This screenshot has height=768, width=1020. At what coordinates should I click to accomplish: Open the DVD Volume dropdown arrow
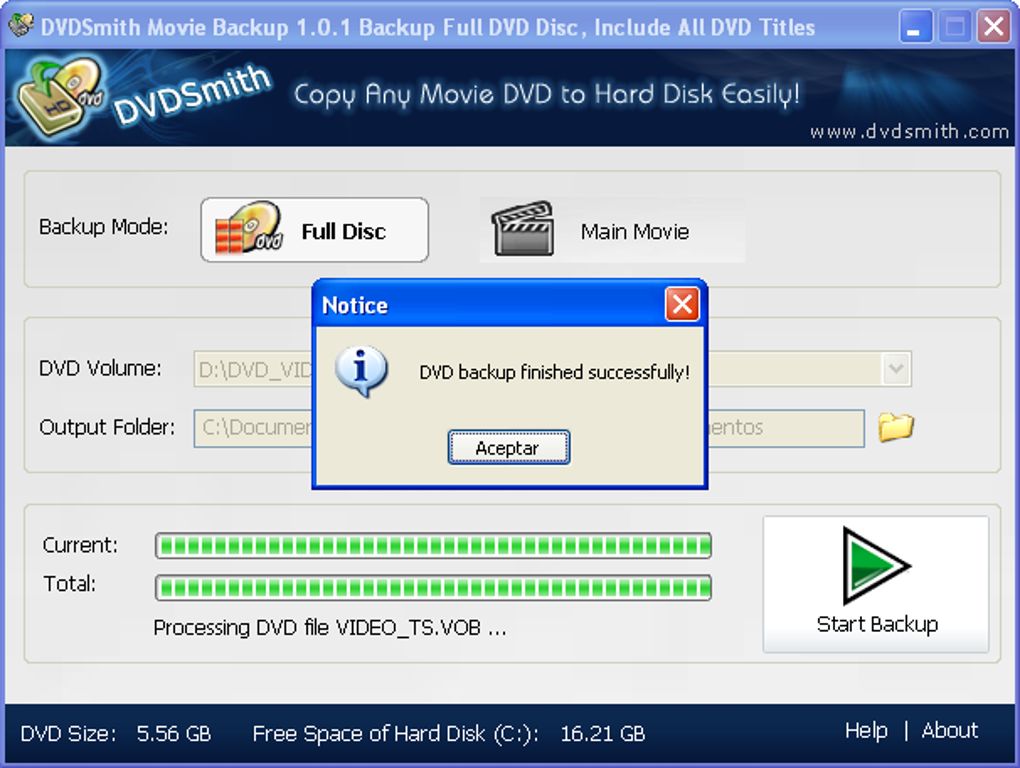[896, 369]
